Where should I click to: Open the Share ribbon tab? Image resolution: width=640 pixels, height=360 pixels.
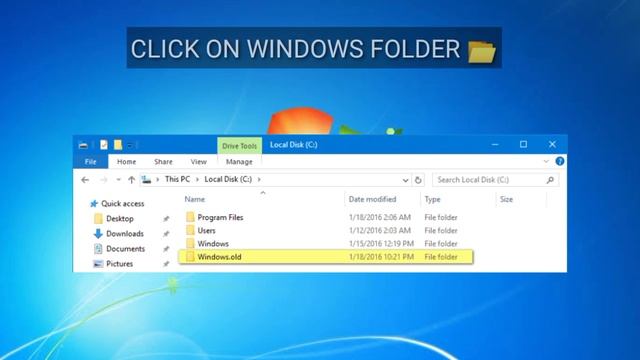click(x=163, y=162)
